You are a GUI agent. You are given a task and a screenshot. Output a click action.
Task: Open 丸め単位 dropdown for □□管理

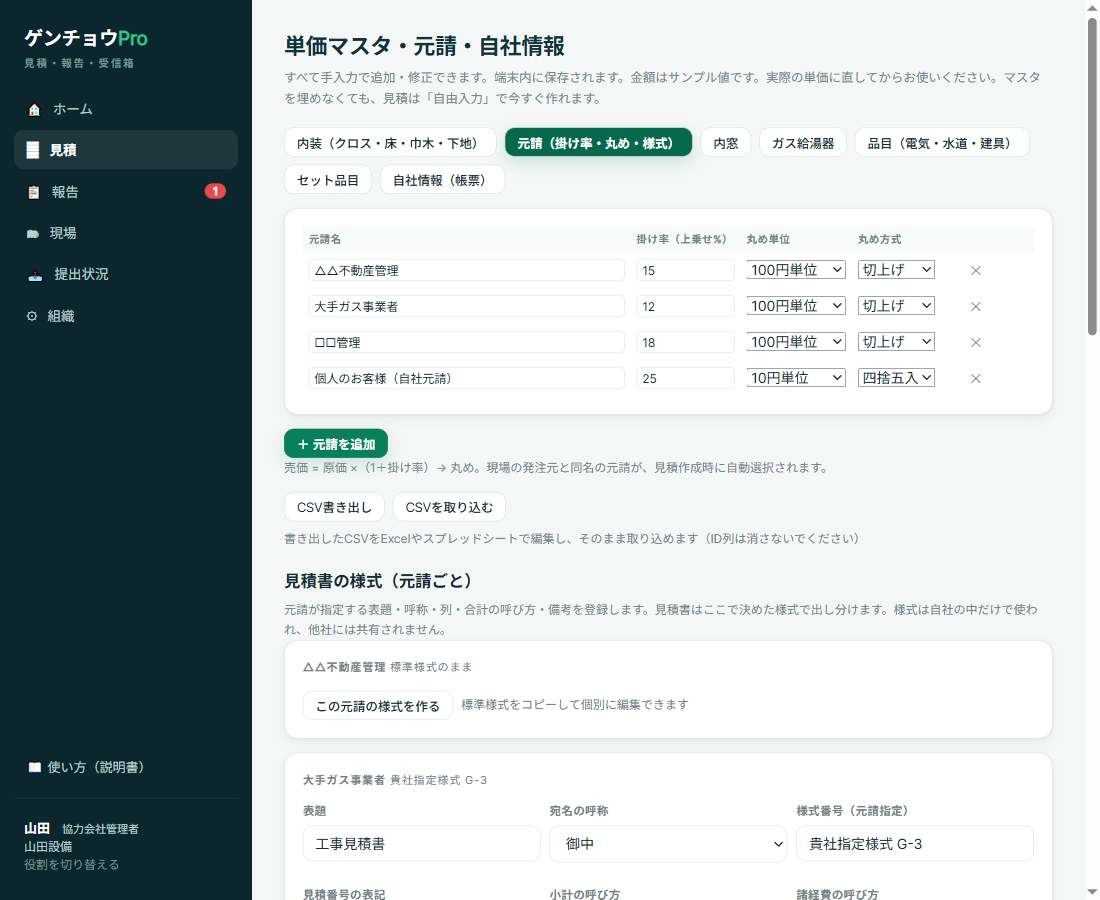click(796, 342)
